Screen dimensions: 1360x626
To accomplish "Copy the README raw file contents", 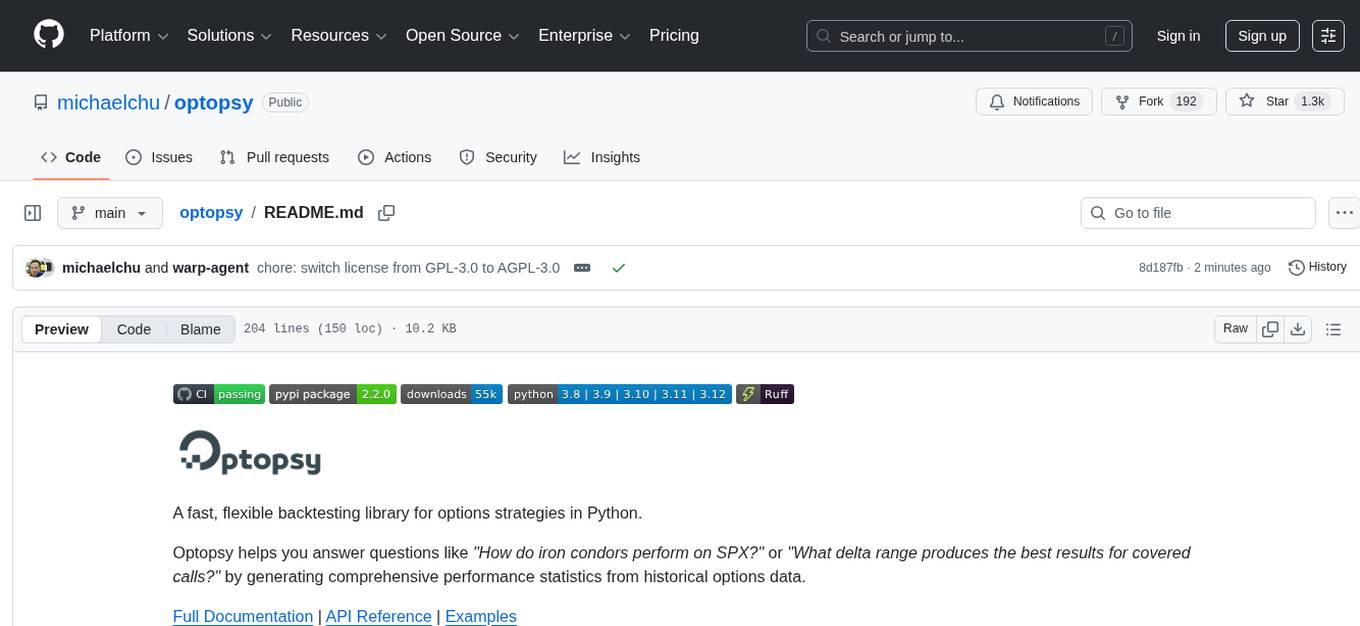I will (x=1270, y=328).
